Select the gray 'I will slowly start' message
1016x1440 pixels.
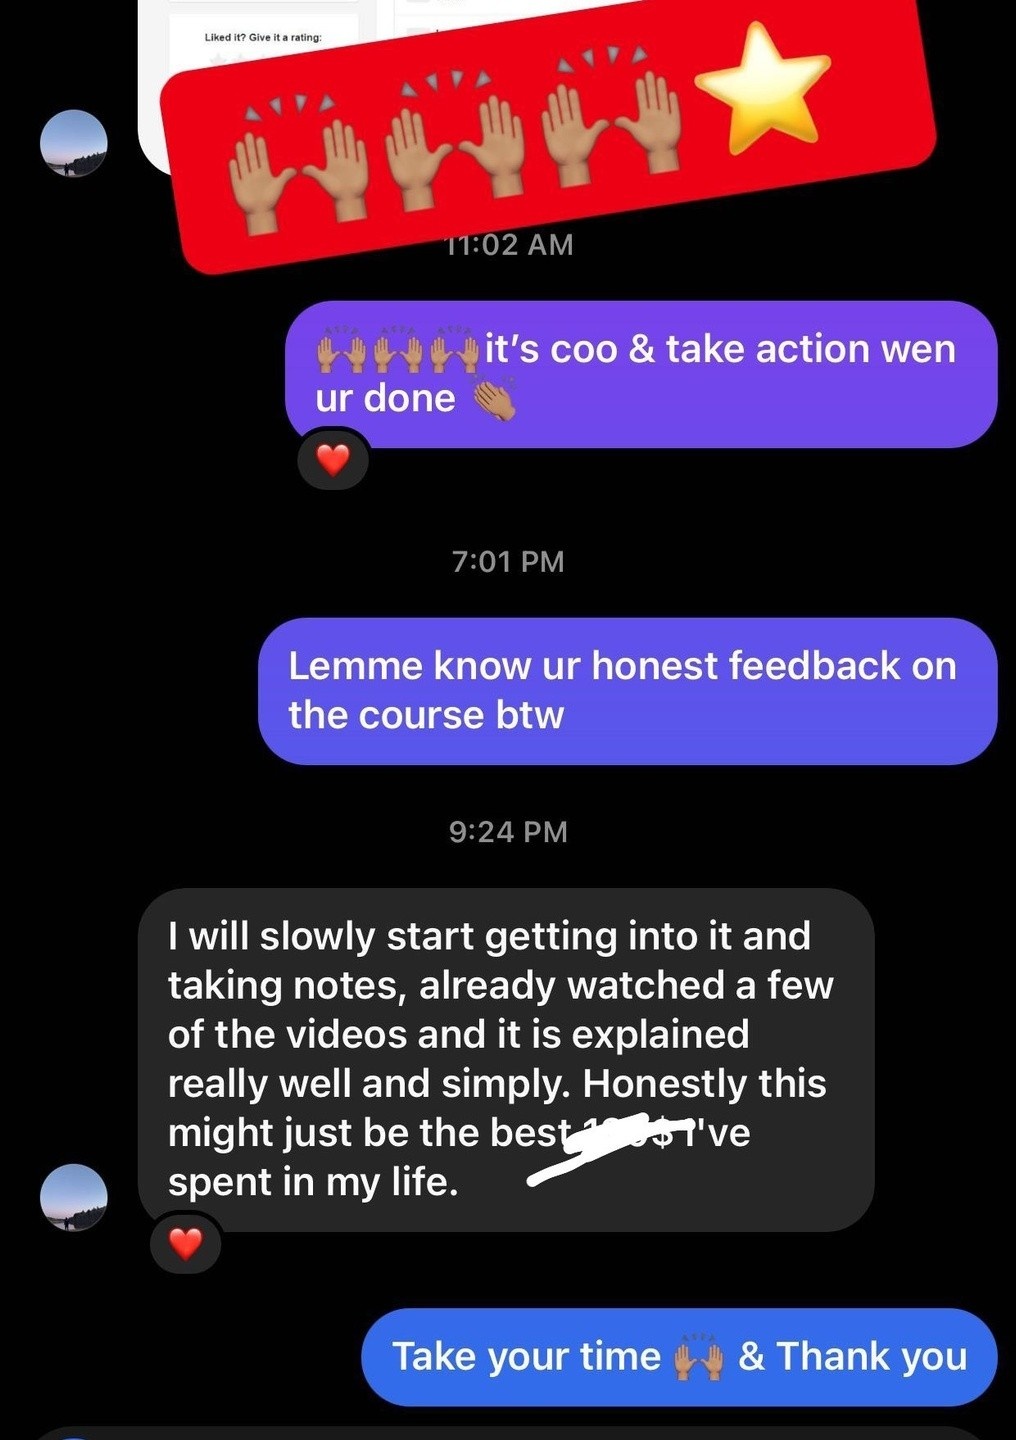pyautogui.click(x=506, y=1059)
